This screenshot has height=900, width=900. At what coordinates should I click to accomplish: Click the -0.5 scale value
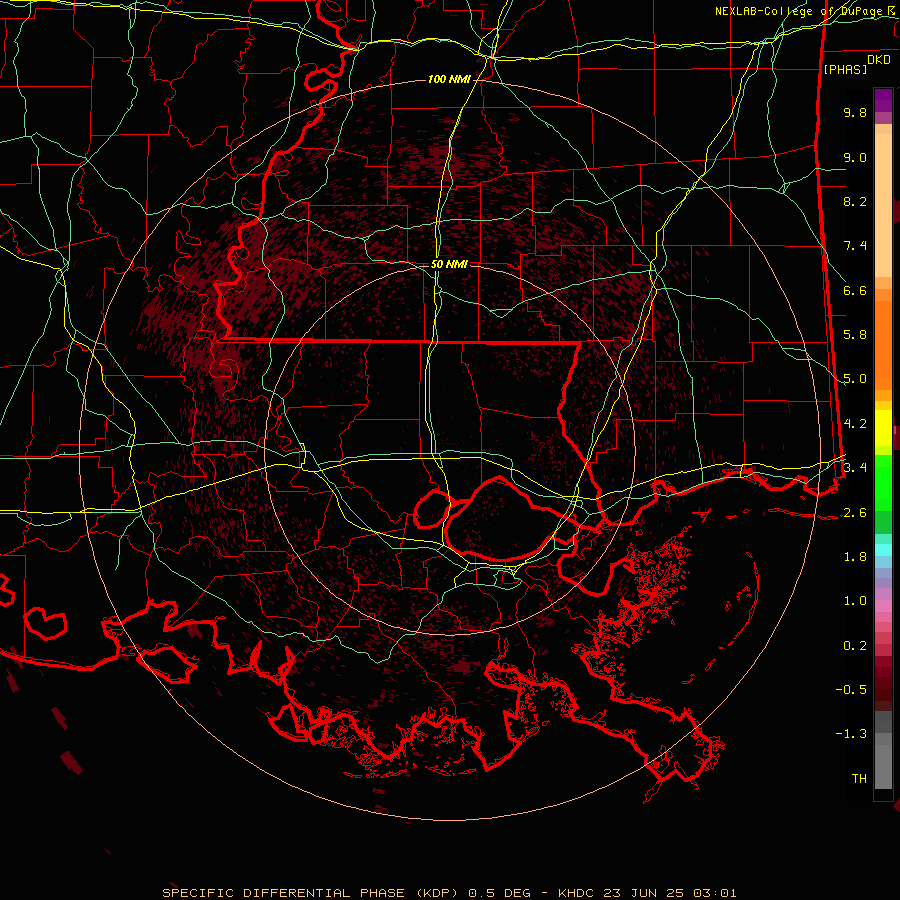(x=851, y=690)
